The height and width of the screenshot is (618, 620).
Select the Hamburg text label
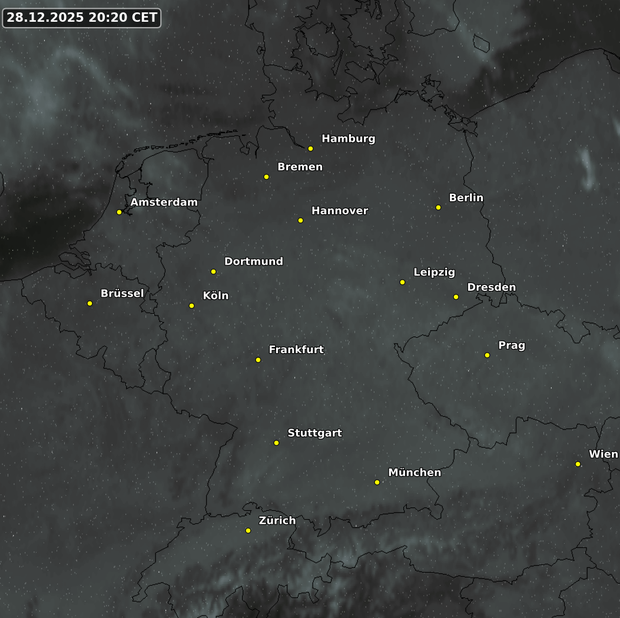[348, 139]
